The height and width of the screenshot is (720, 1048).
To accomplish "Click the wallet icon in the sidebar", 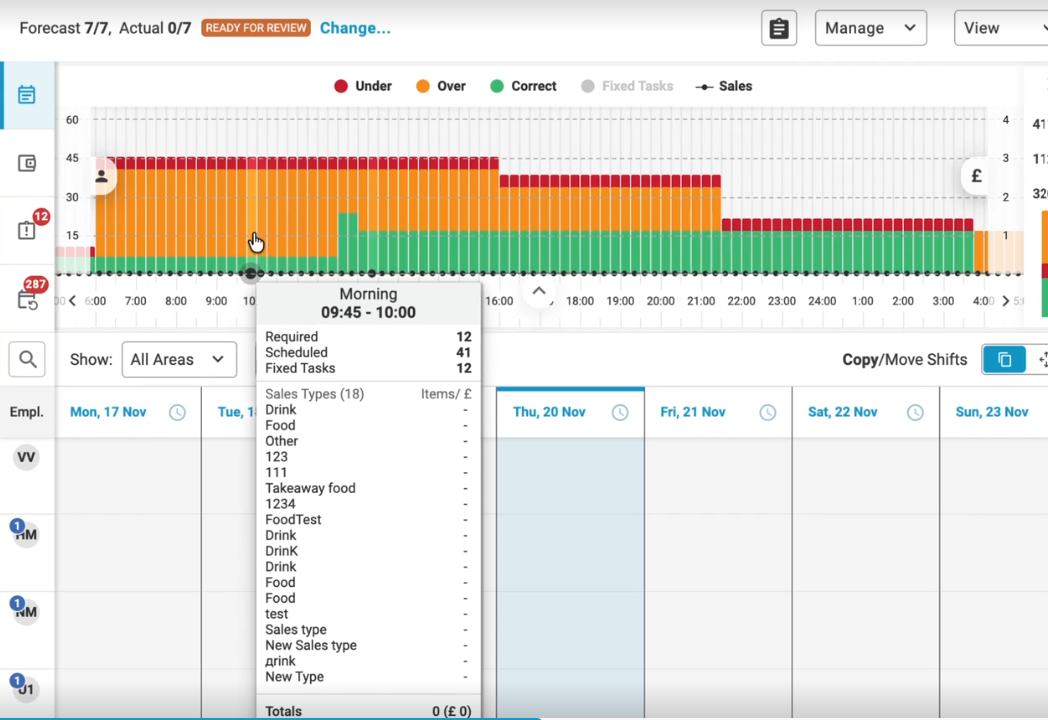I will click(x=27, y=163).
